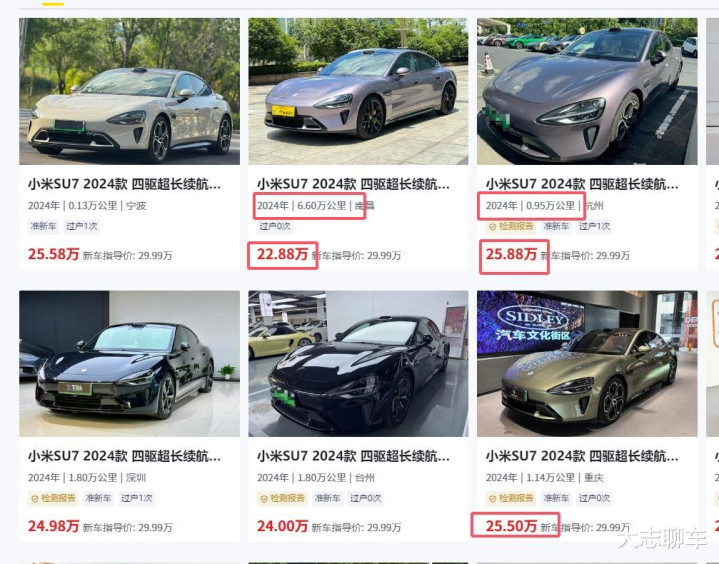
Task: Click 检测报告 badge on Shenzhen listing
Action: click(53, 498)
